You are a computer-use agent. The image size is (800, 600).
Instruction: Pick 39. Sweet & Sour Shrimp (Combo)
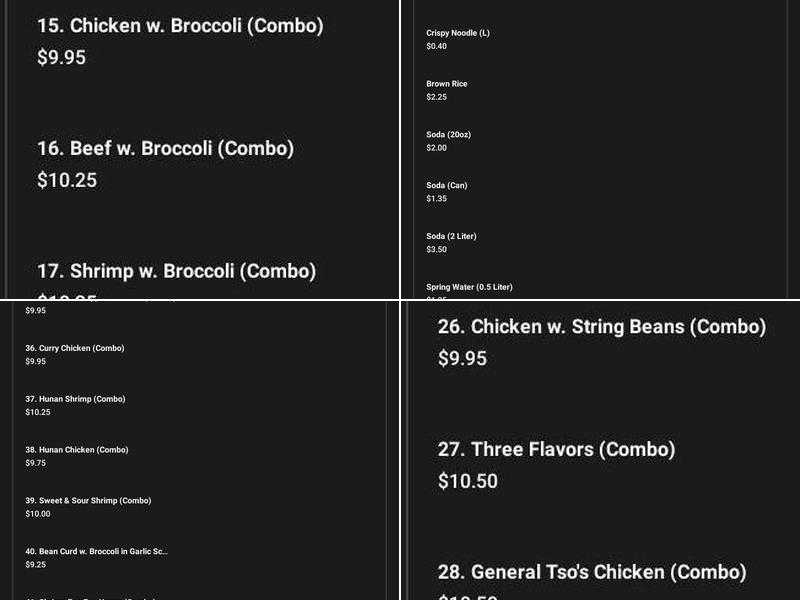pyautogui.click(x=88, y=501)
